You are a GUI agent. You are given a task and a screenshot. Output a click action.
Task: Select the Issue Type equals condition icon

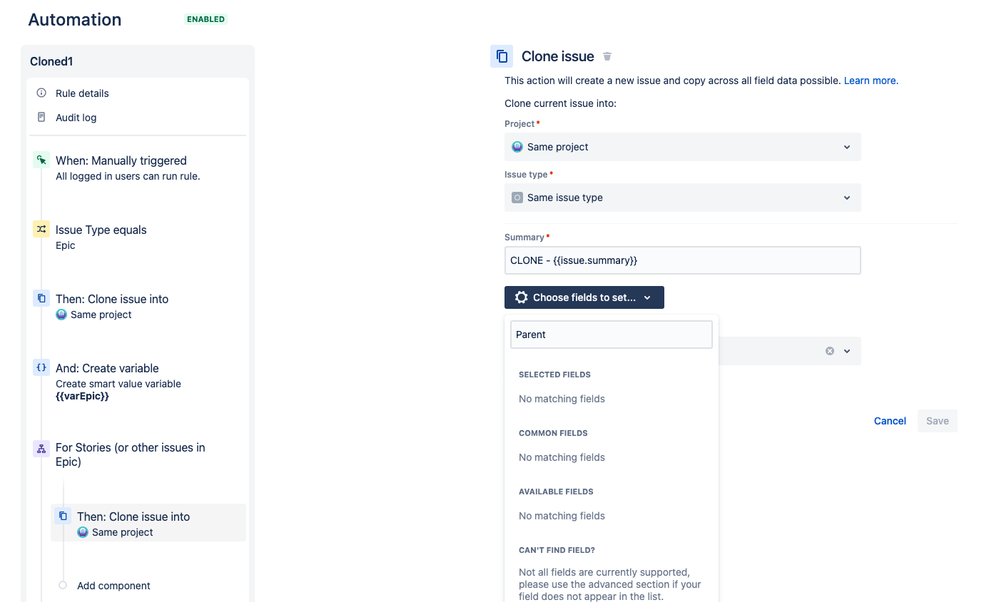41,229
